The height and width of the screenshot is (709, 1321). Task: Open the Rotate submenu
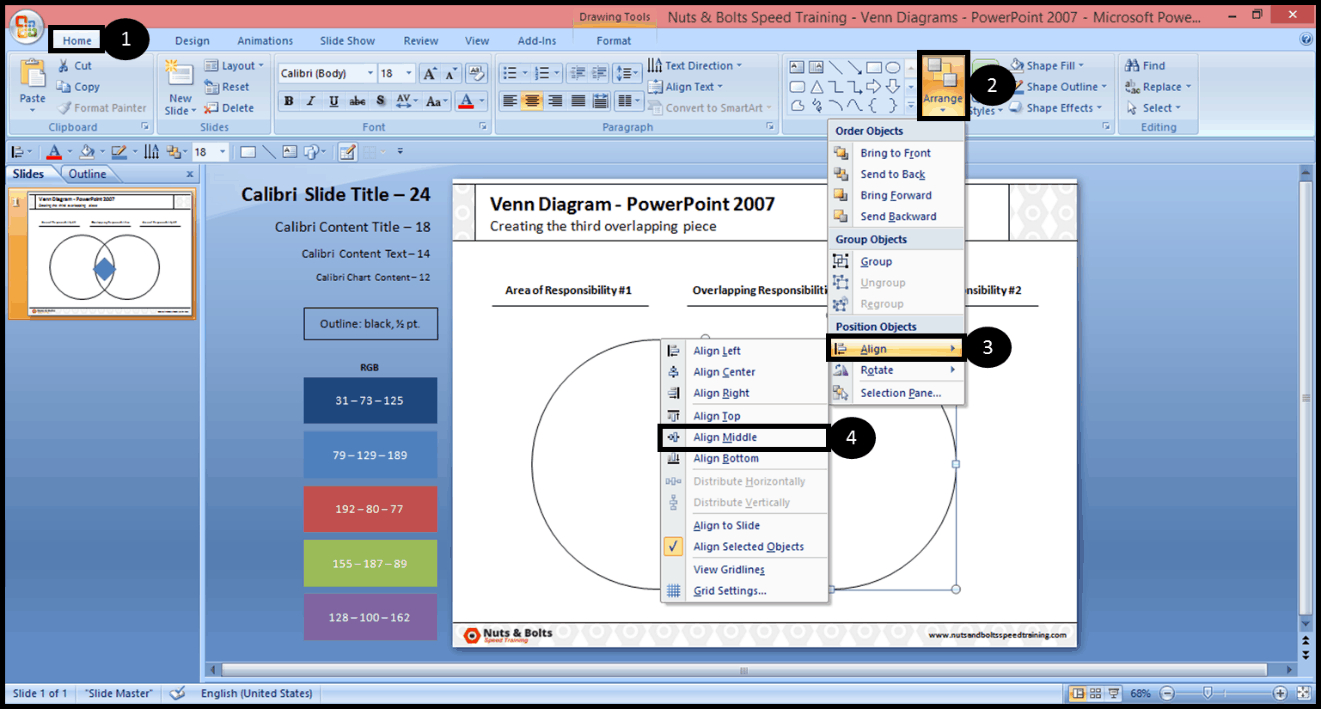[896, 370]
